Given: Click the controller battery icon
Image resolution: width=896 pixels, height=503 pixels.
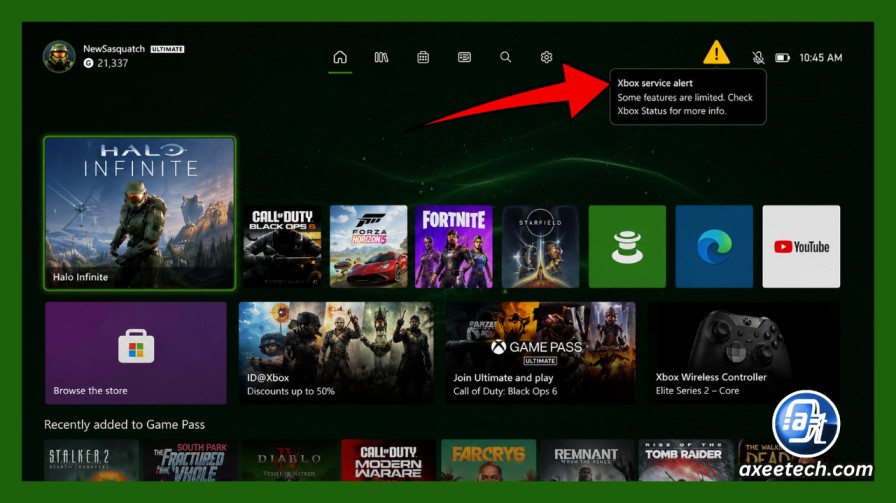Looking at the screenshot, I should tap(782, 58).
